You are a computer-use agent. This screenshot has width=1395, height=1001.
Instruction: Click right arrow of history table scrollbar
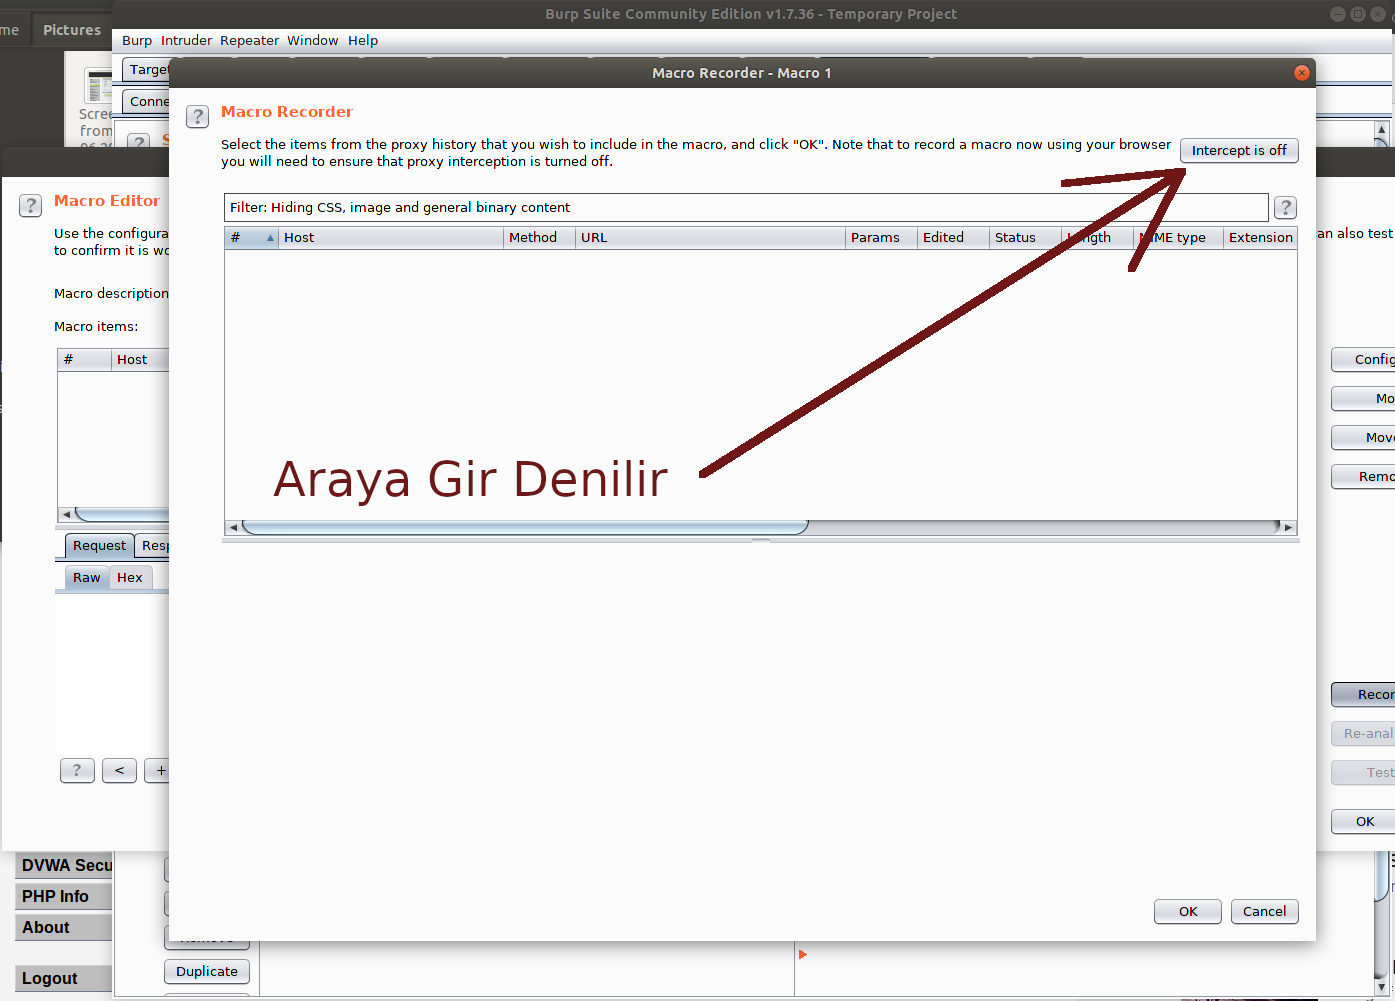pos(1288,527)
